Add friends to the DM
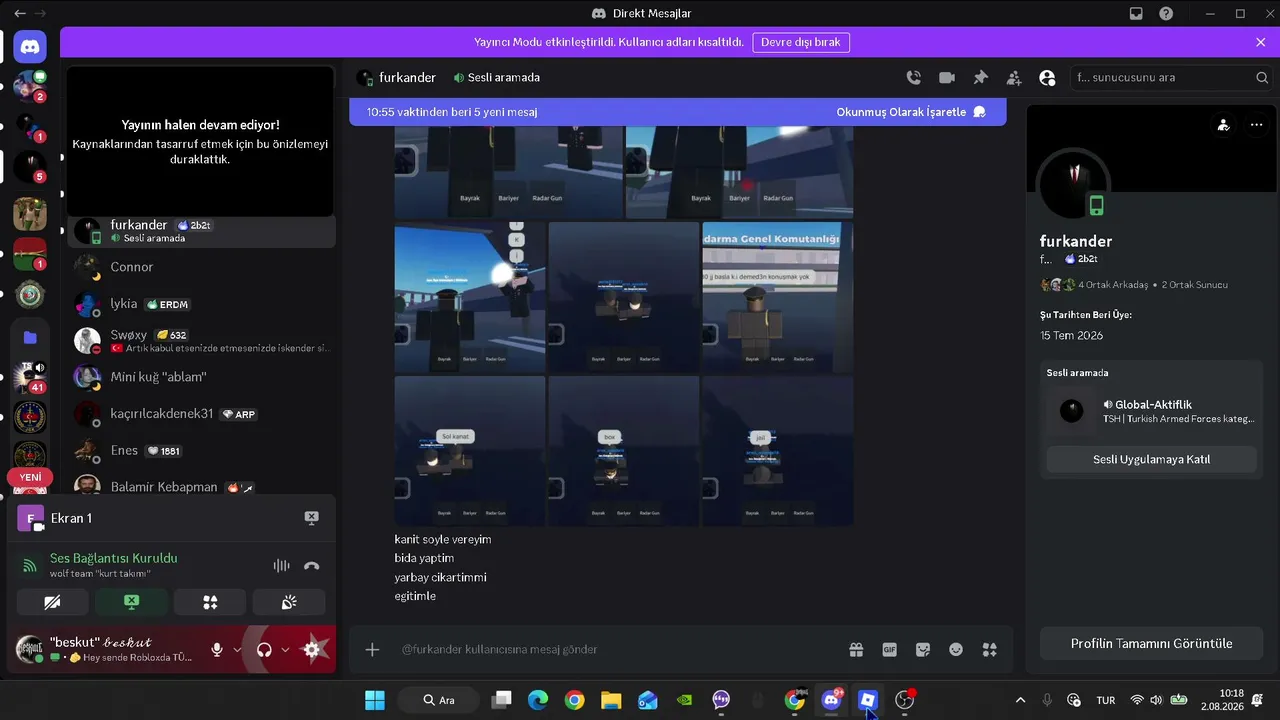 (x=1014, y=77)
